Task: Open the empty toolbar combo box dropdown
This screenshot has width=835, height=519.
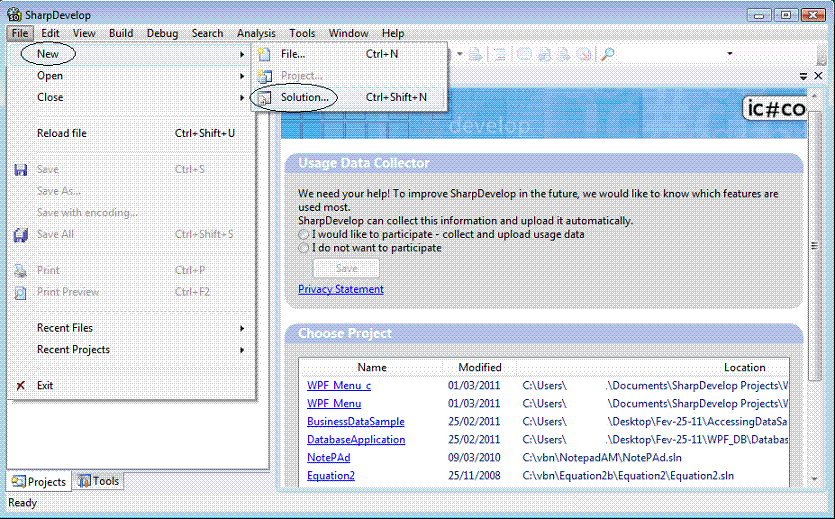Action: click(x=730, y=54)
